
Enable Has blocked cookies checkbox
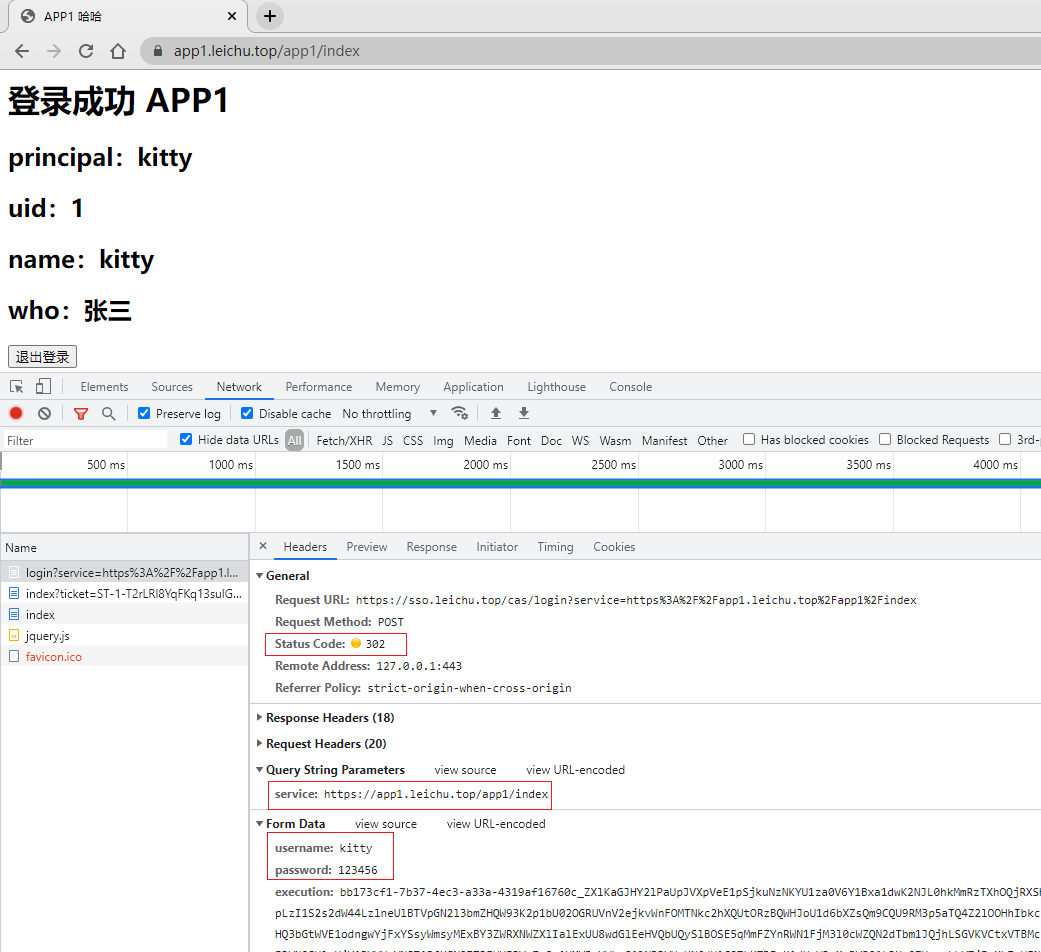click(x=749, y=440)
